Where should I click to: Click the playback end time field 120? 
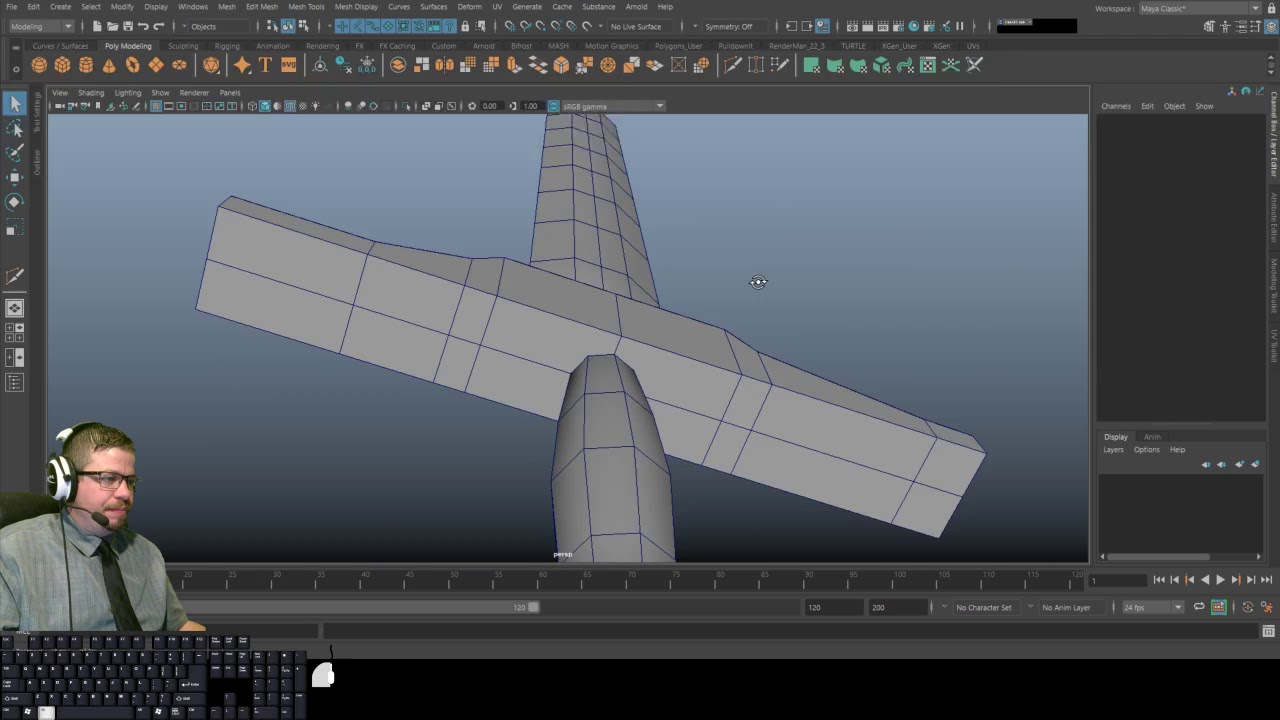834,607
